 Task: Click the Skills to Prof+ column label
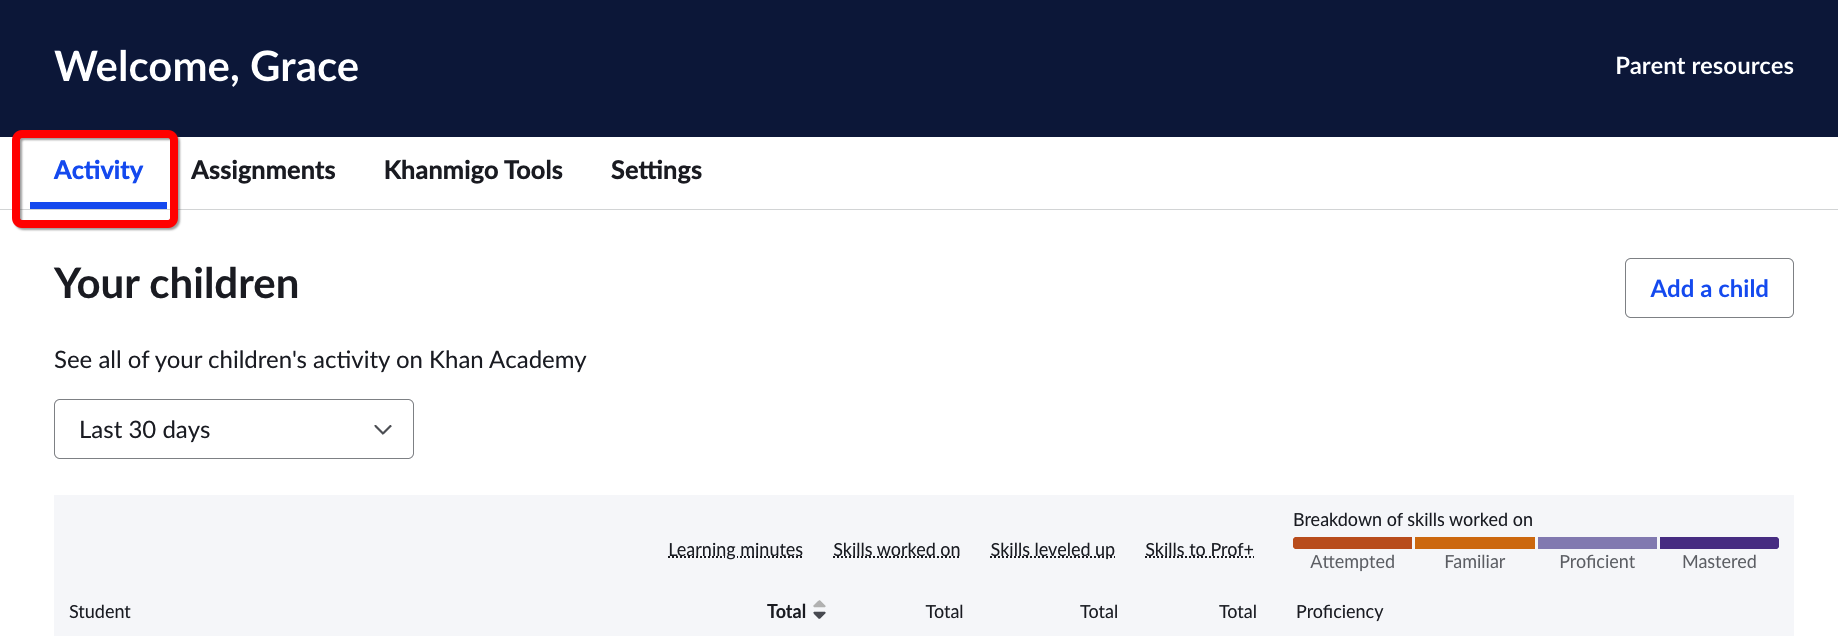1199,550
